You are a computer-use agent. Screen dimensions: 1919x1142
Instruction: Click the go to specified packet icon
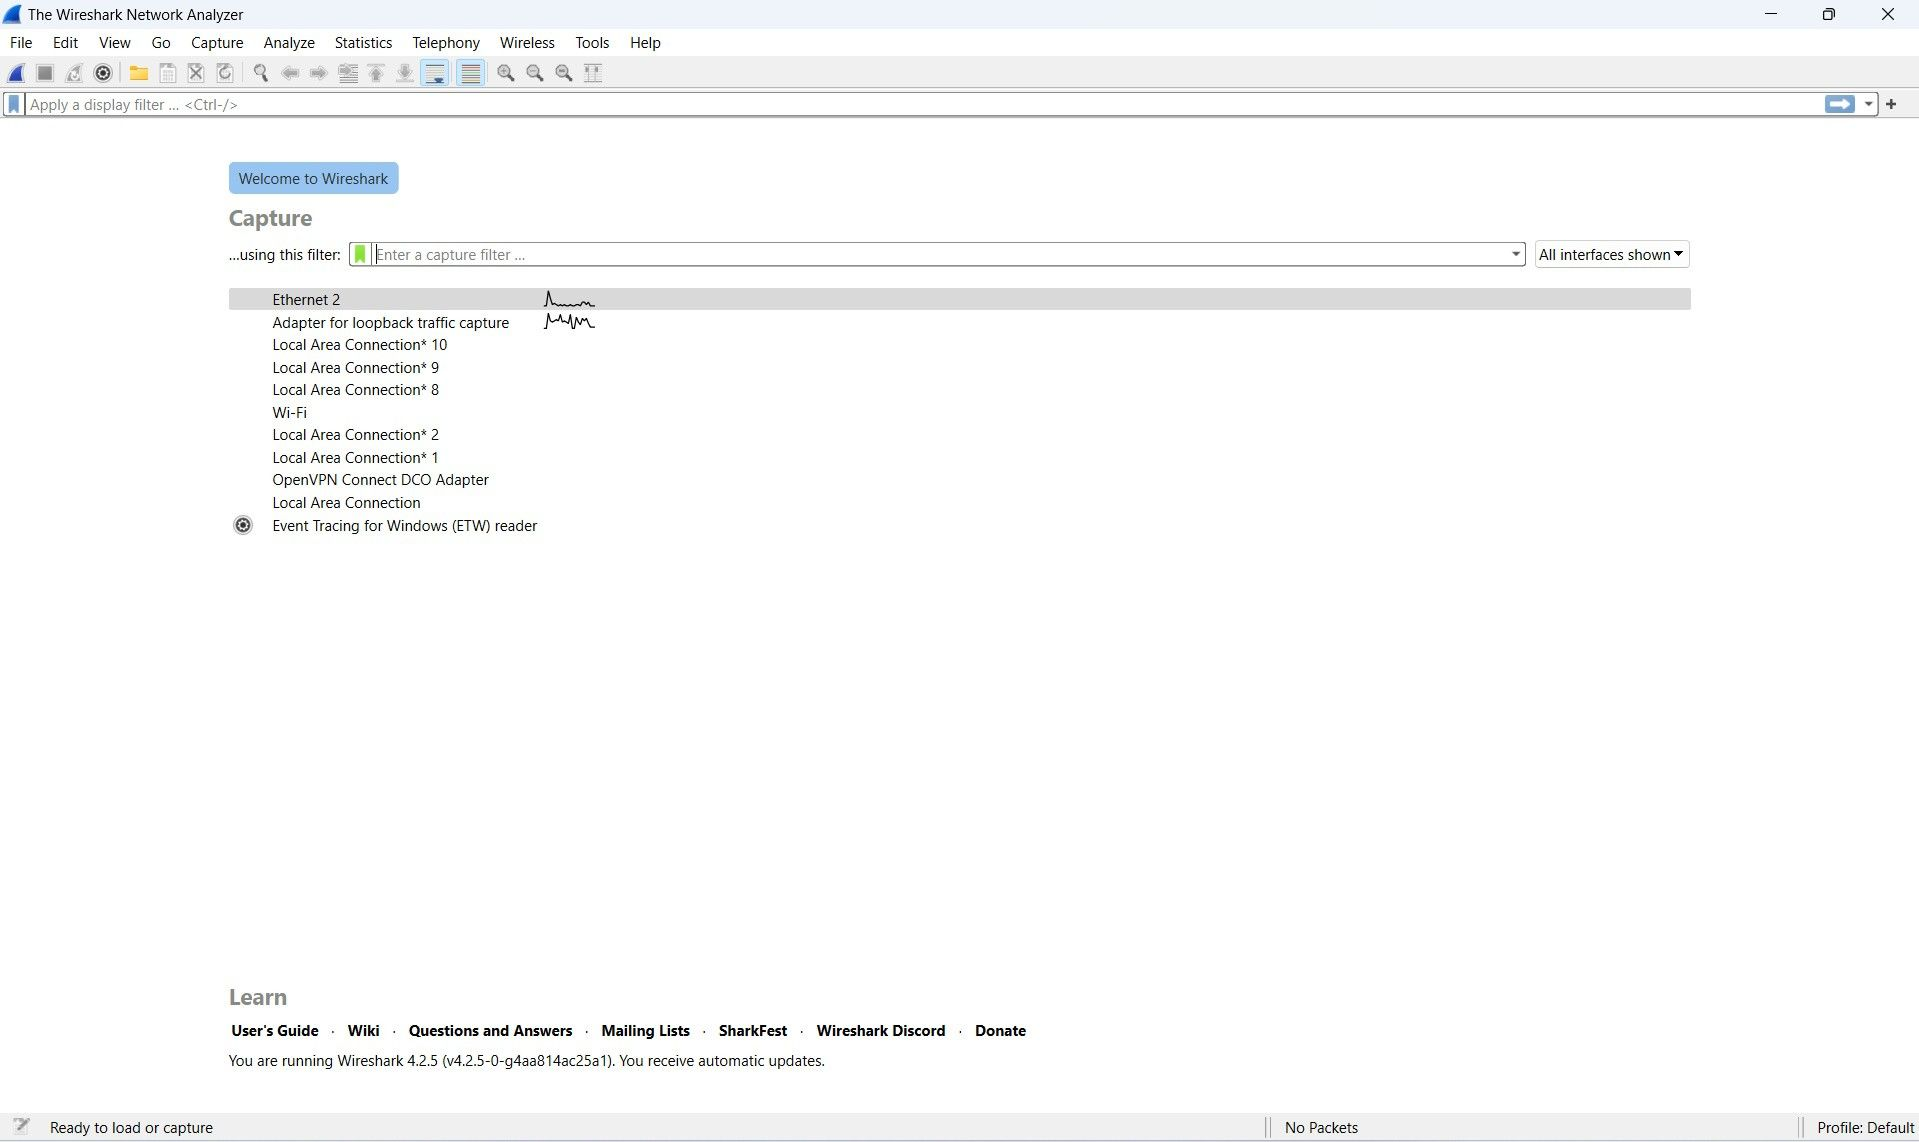click(x=348, y=73)
